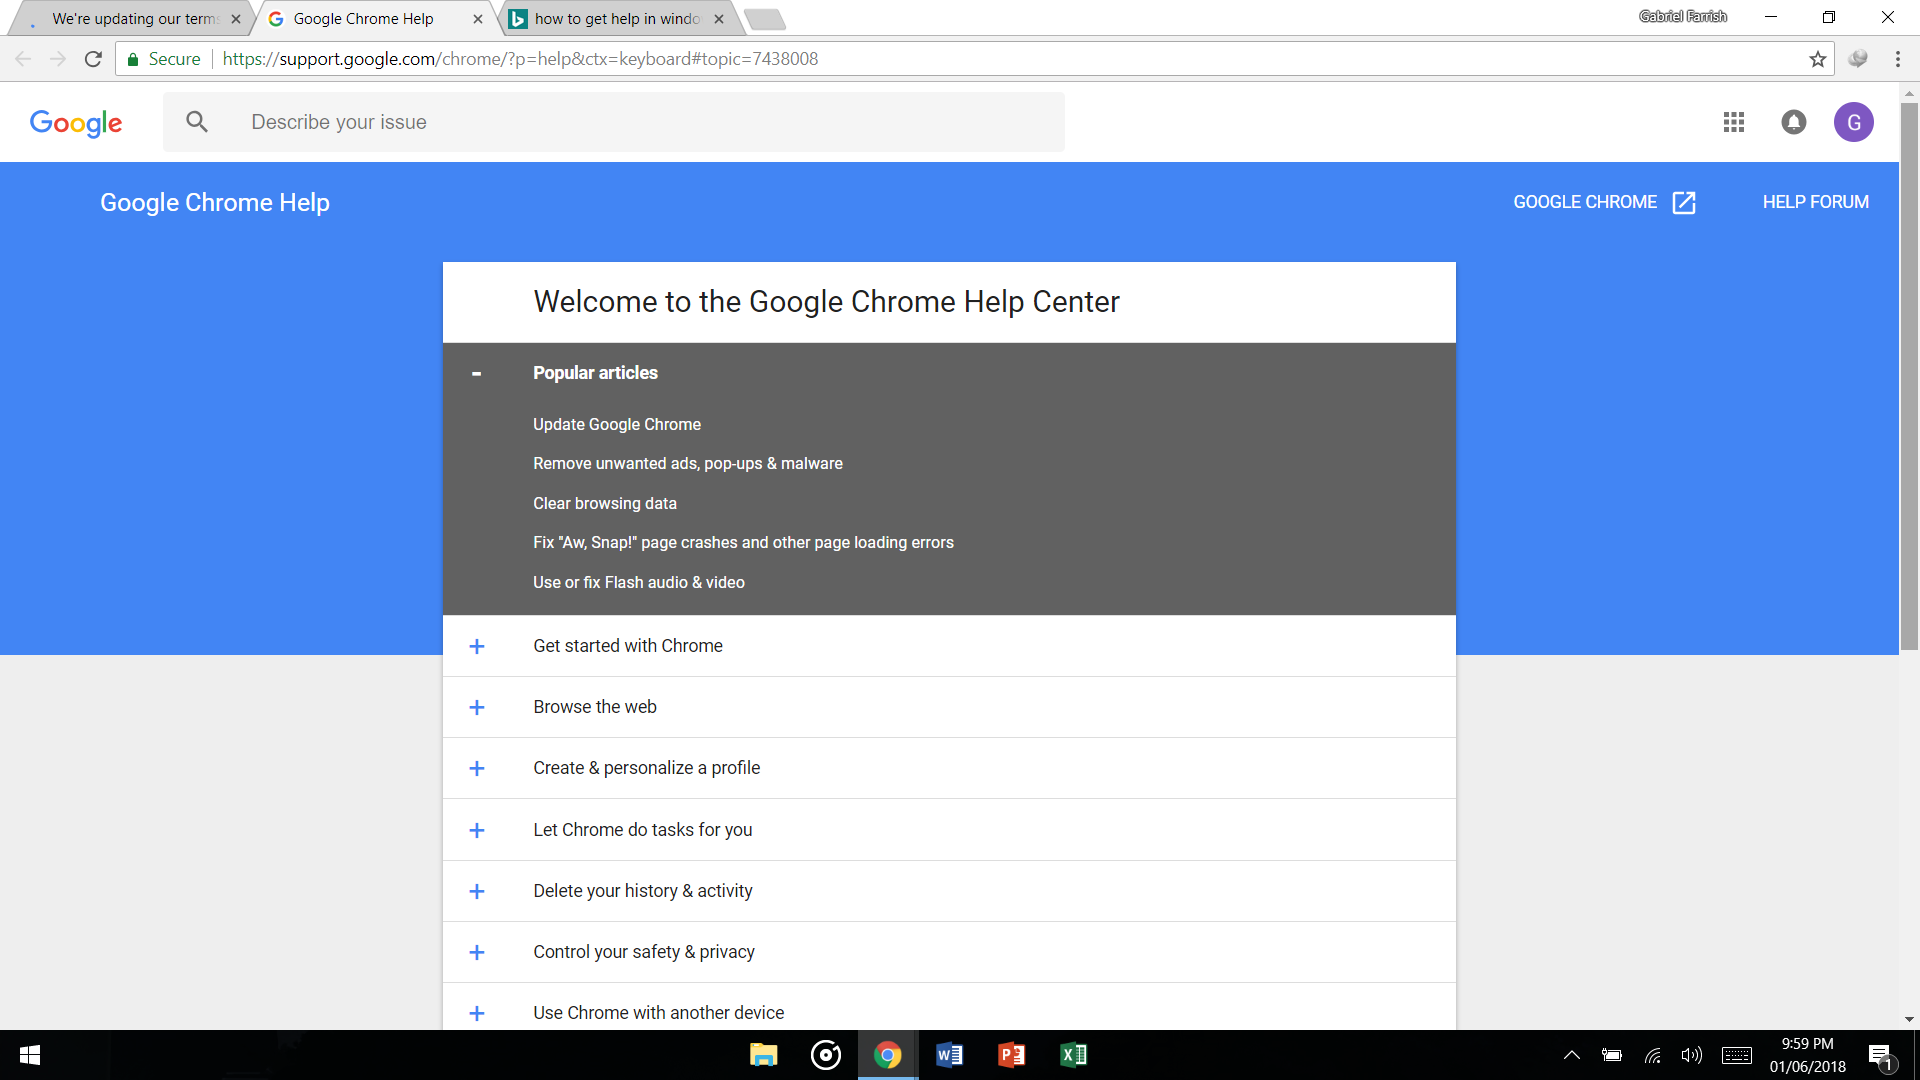Close the Google Chrome Help tab
Image resolution: width=1920 pixels, height=1080 pixels.
478,19
